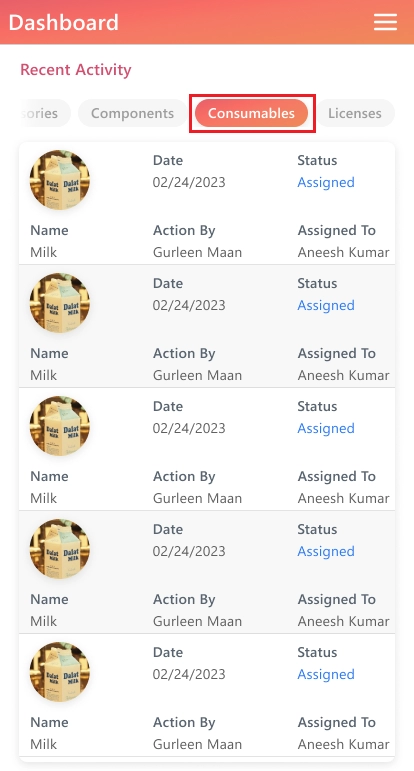Open the fourth entry's Assigned status link

point(326,551)
